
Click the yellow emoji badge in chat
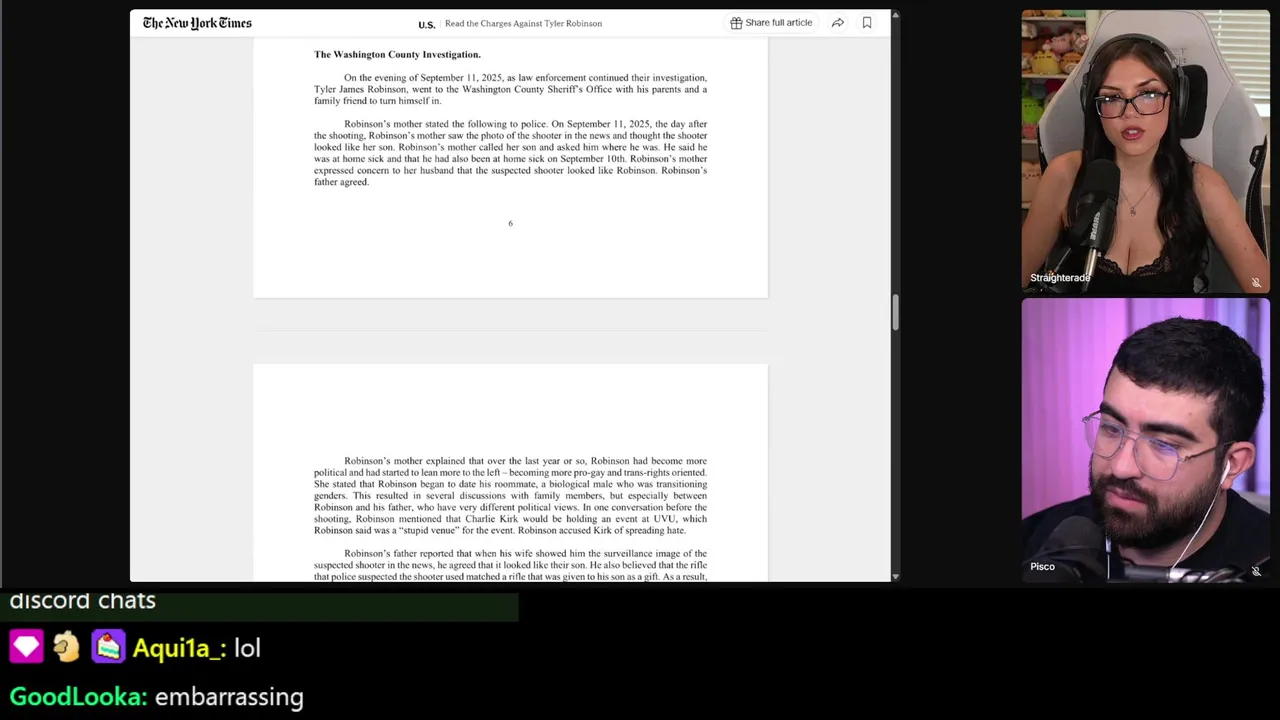tap(66, 647)
